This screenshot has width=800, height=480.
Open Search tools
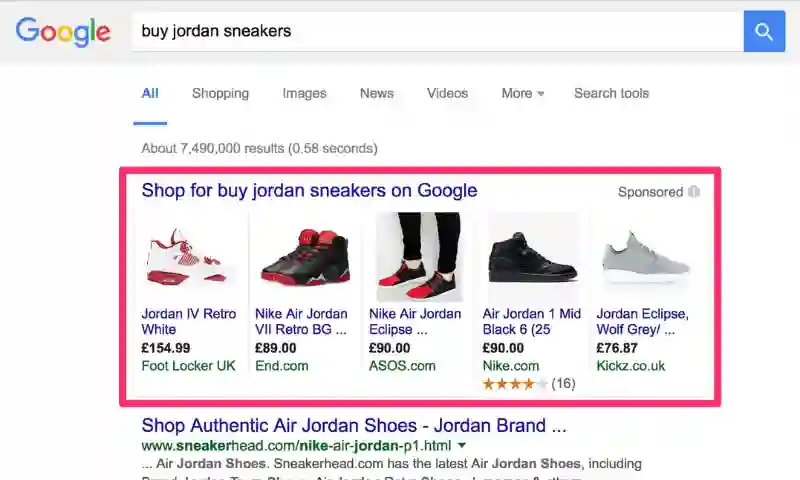(611, 93)
